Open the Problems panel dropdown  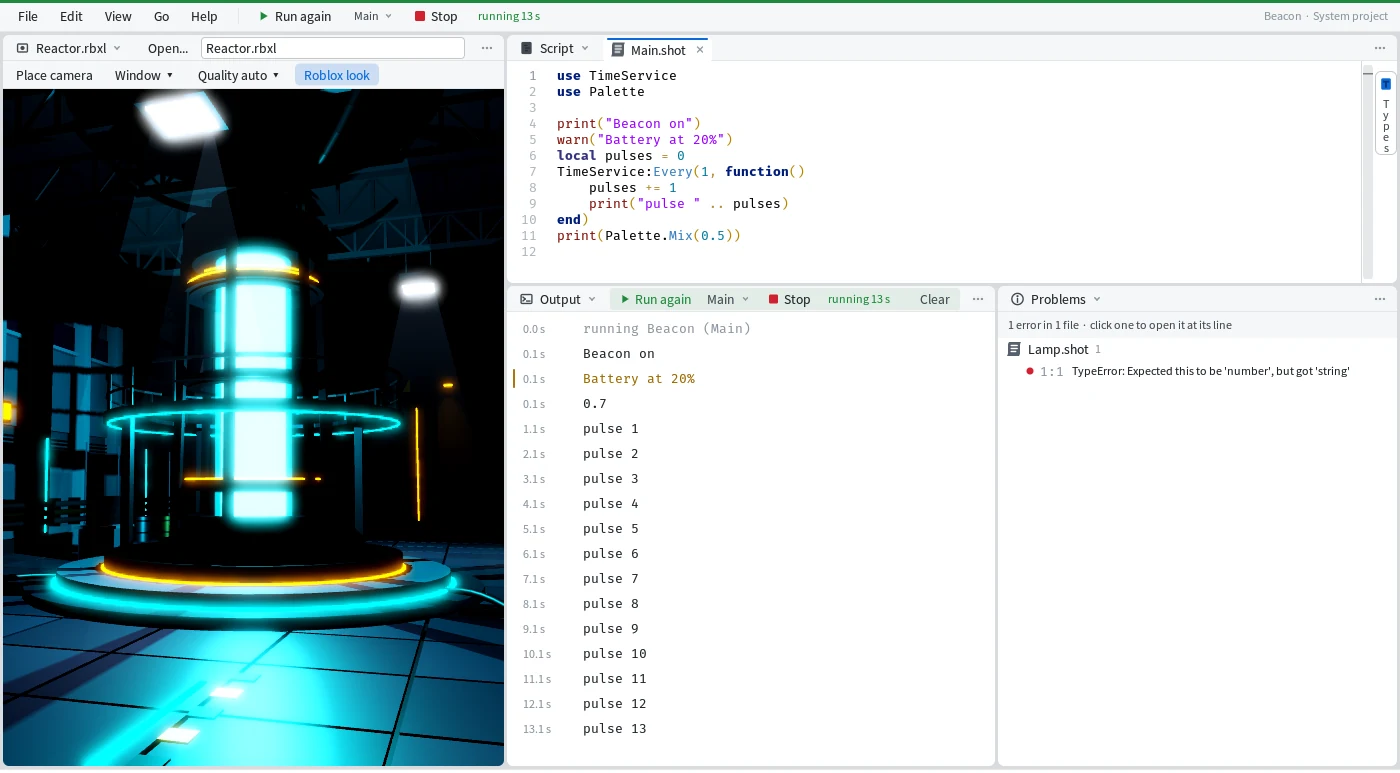coord(1056,299)
